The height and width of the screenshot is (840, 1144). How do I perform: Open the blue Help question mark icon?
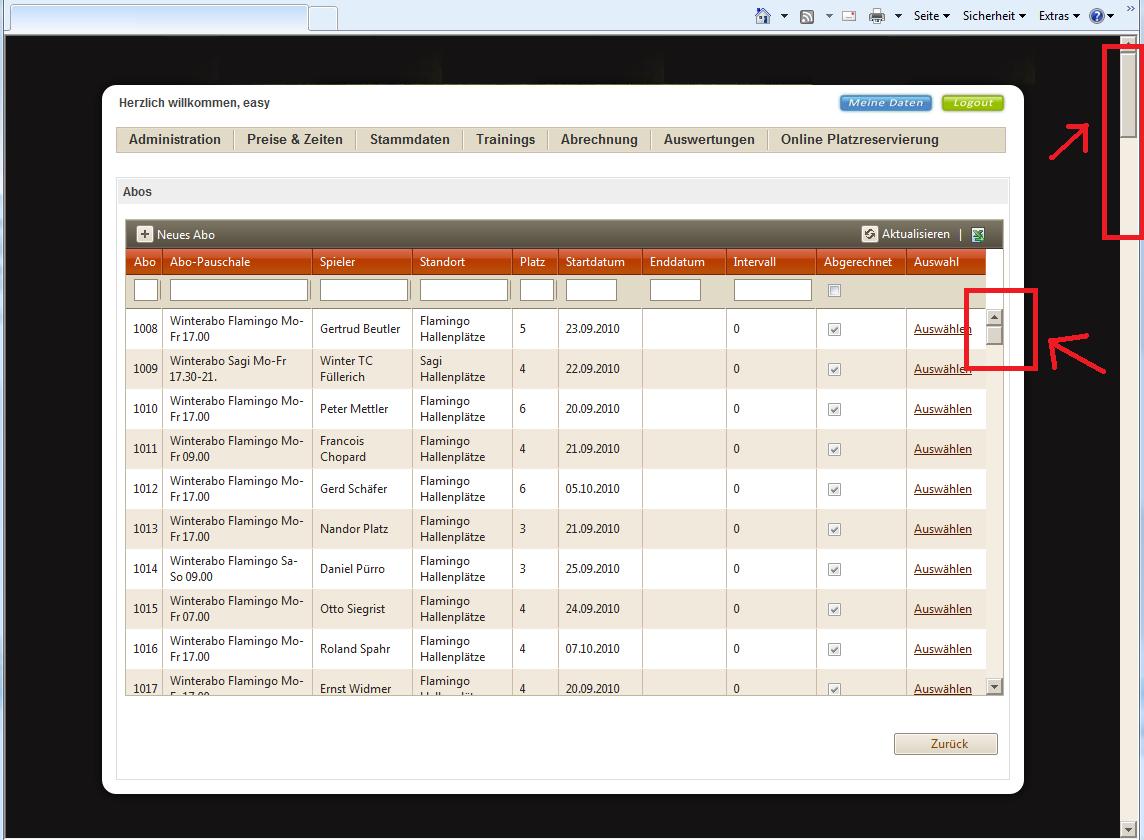pos(1096,16)
